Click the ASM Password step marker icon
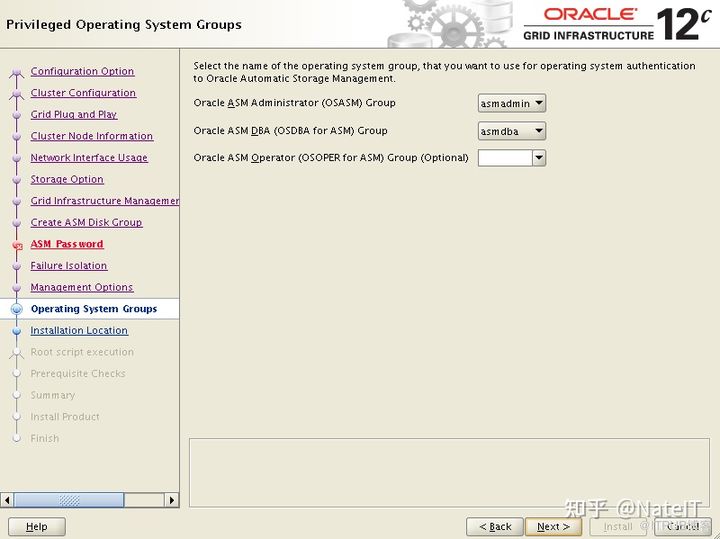 click(x=17, y=246)
